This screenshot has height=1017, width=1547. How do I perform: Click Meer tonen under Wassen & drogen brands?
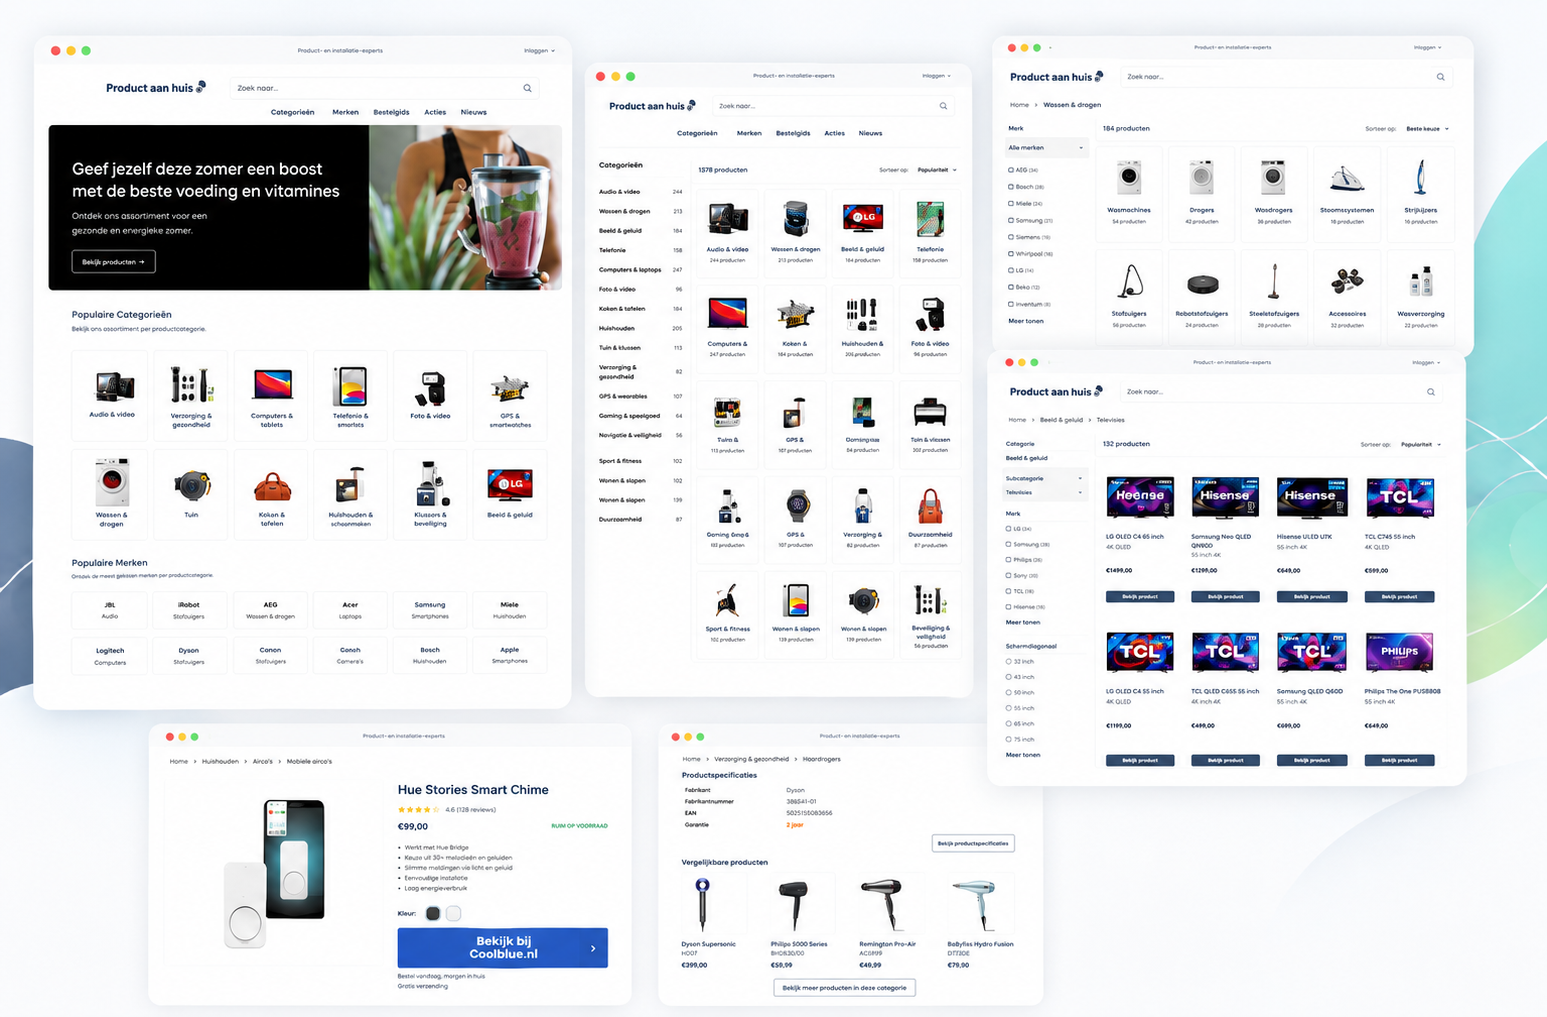point(1025,321)
